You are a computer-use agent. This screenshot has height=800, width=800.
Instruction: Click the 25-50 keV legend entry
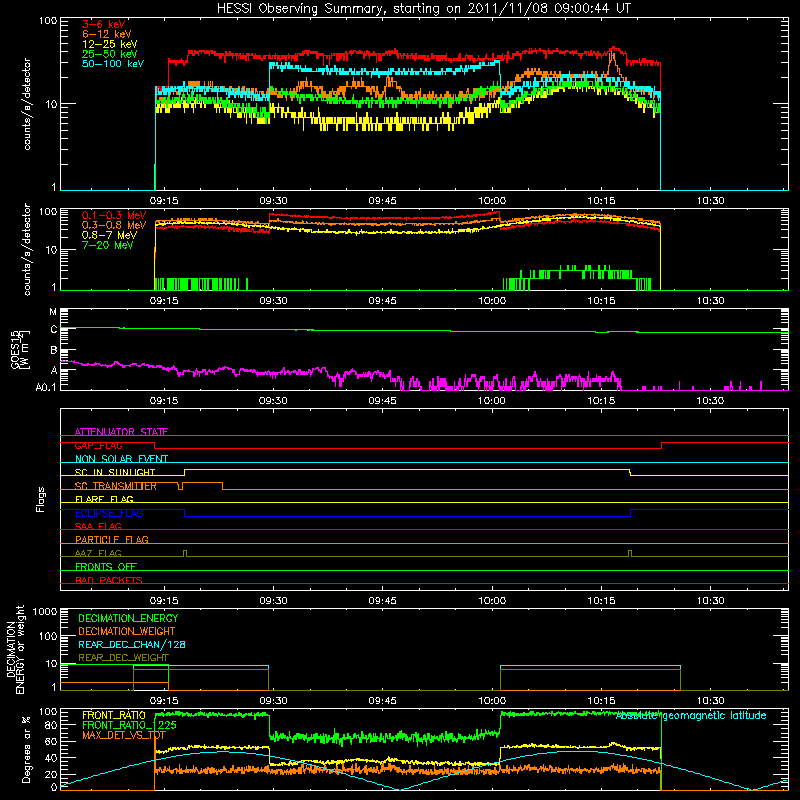[110, 54]
